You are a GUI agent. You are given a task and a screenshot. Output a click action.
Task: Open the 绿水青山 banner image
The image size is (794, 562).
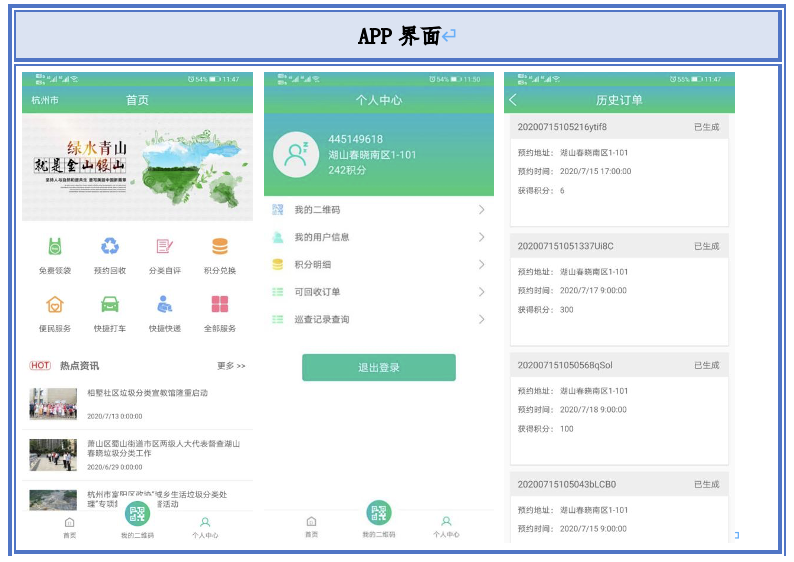pyautogui.click(x=137, y=167)
